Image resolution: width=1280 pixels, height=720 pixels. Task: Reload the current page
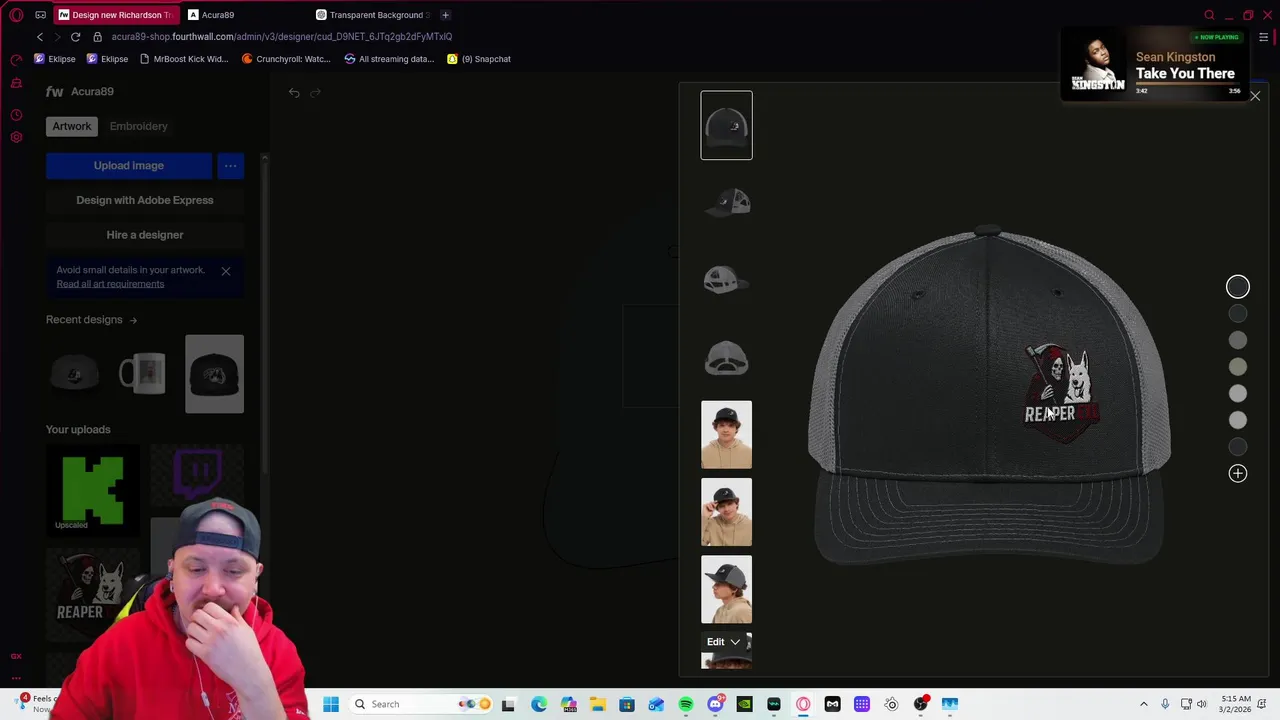point(75,37)
